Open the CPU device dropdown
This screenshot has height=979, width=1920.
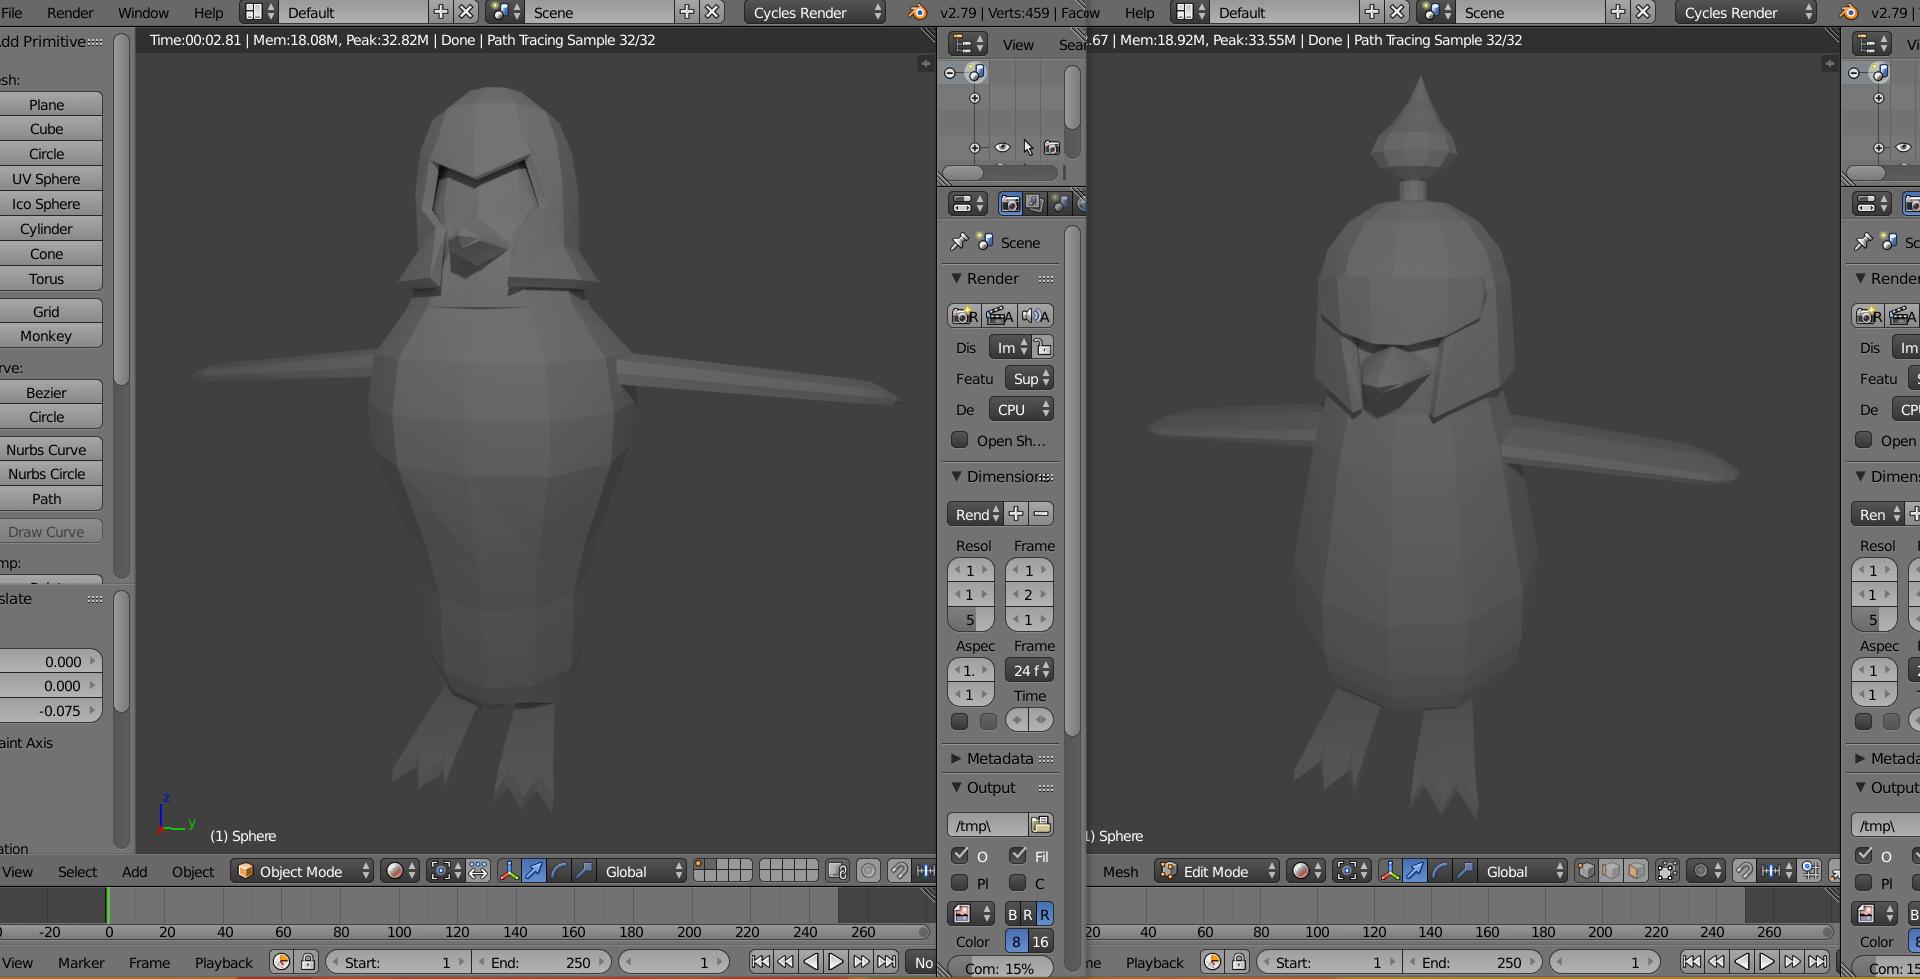[1021, 409]
